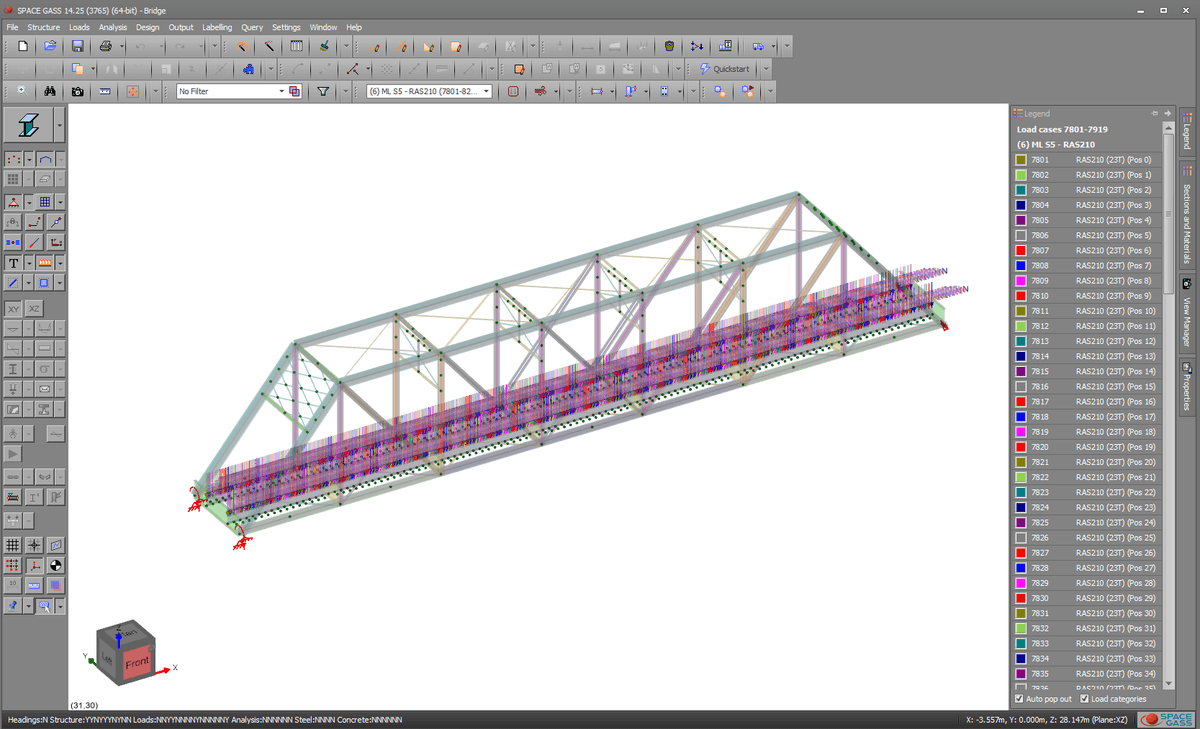Click the Save (floppy disk) icon

coord(77,46)
